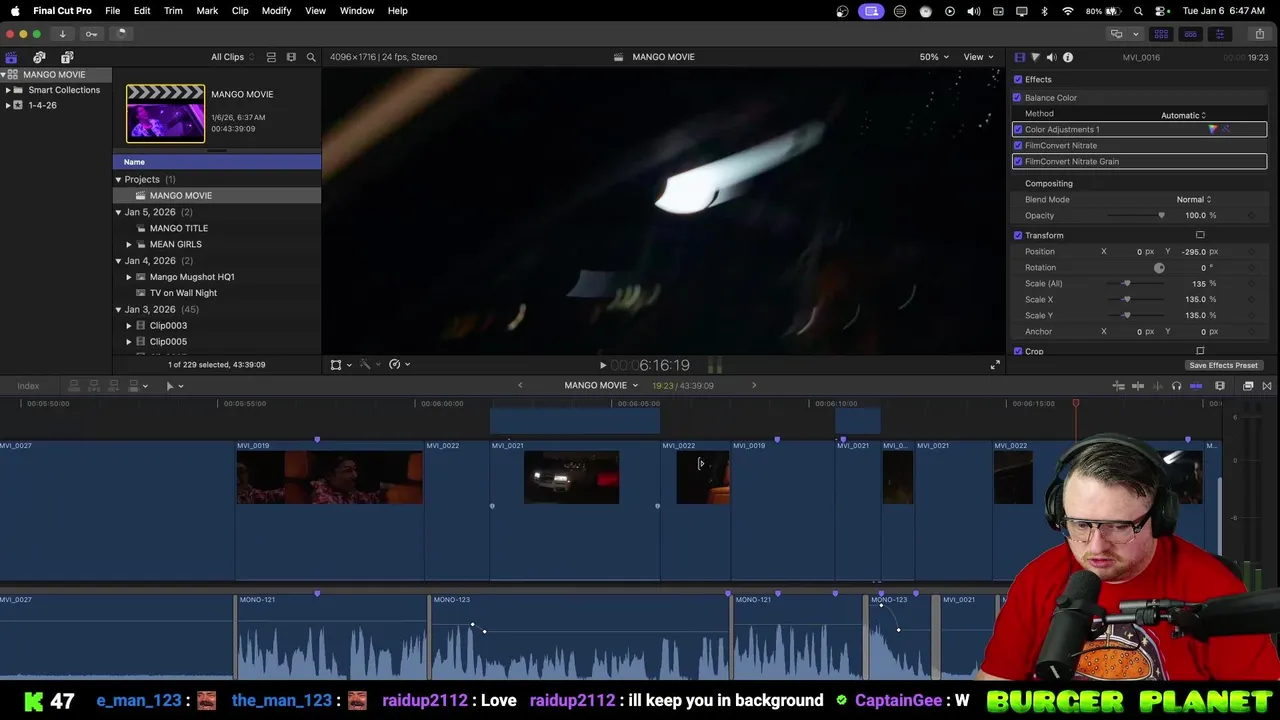Enter full screen viewer with the arrows icon
The width and height of the screenshot is (1280, 720).
(995, 365)
